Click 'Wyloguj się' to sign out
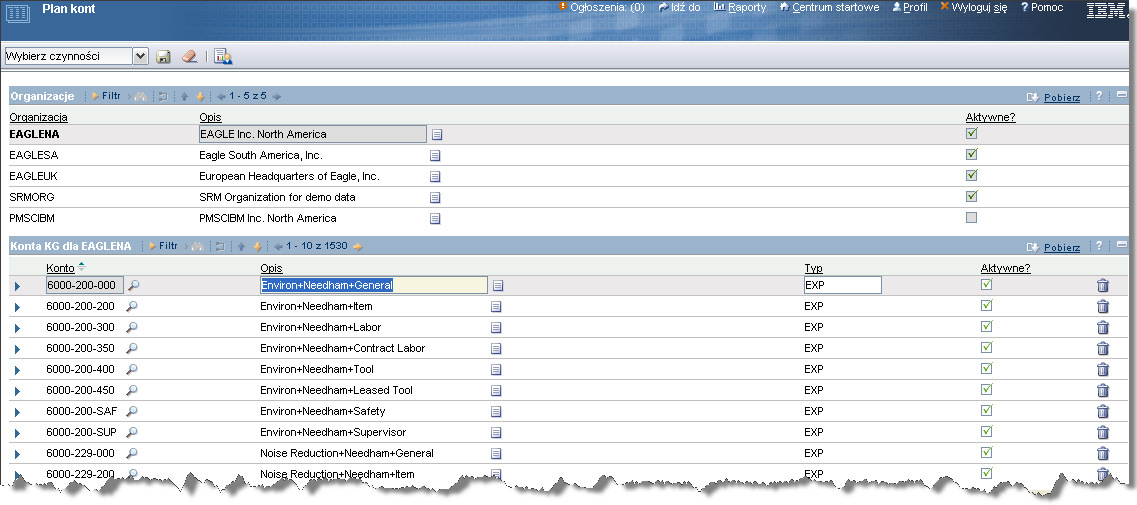Screen dimensions: 1137x505 pos(972,7)
